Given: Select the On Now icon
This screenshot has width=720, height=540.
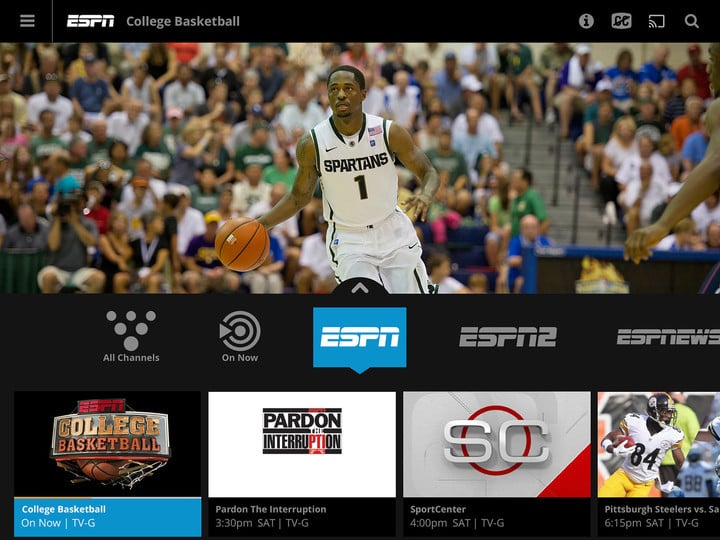Looking at the screenshot, I should click(240, 337).
